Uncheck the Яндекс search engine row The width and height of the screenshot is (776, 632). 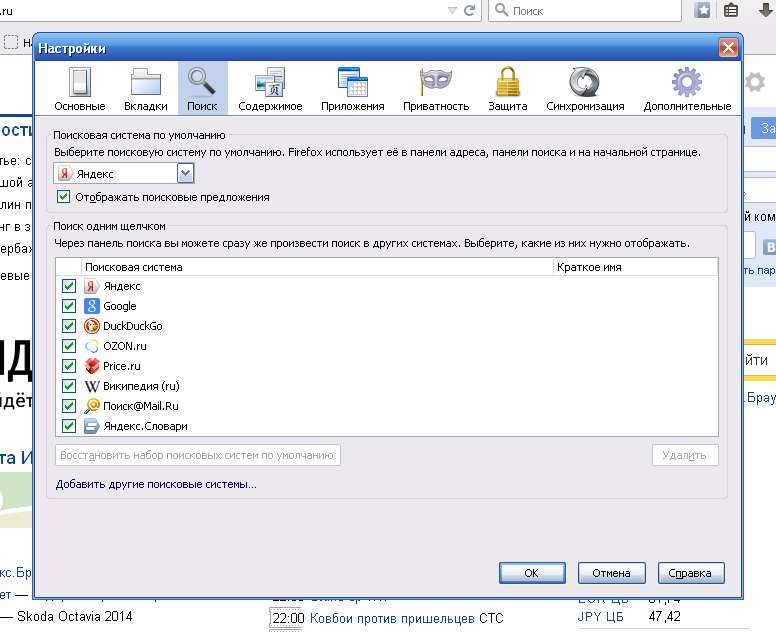click(x=69, y=286)
